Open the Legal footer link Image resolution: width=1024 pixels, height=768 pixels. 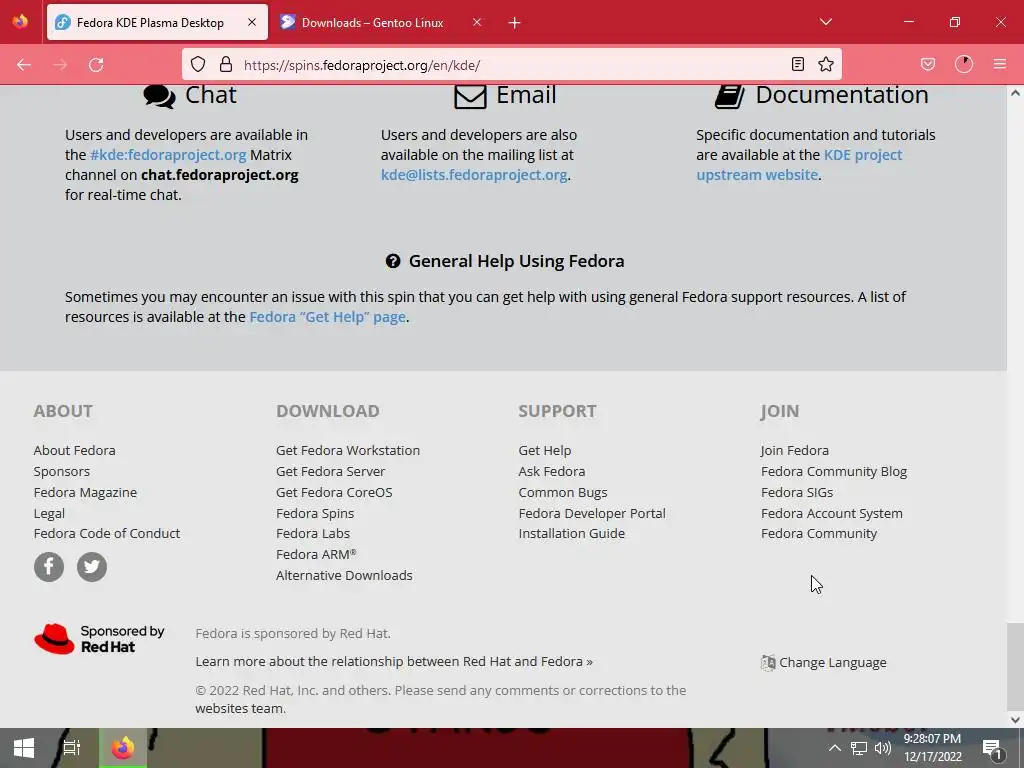pos(49,513)
